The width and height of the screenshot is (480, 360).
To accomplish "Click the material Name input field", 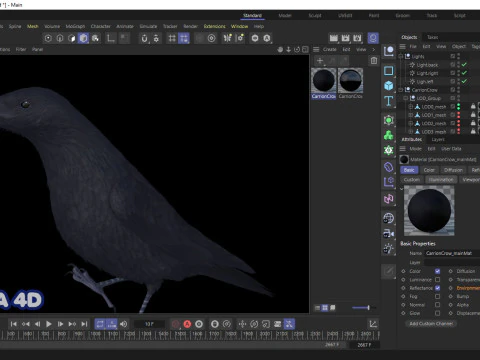I will coord(453,253).
